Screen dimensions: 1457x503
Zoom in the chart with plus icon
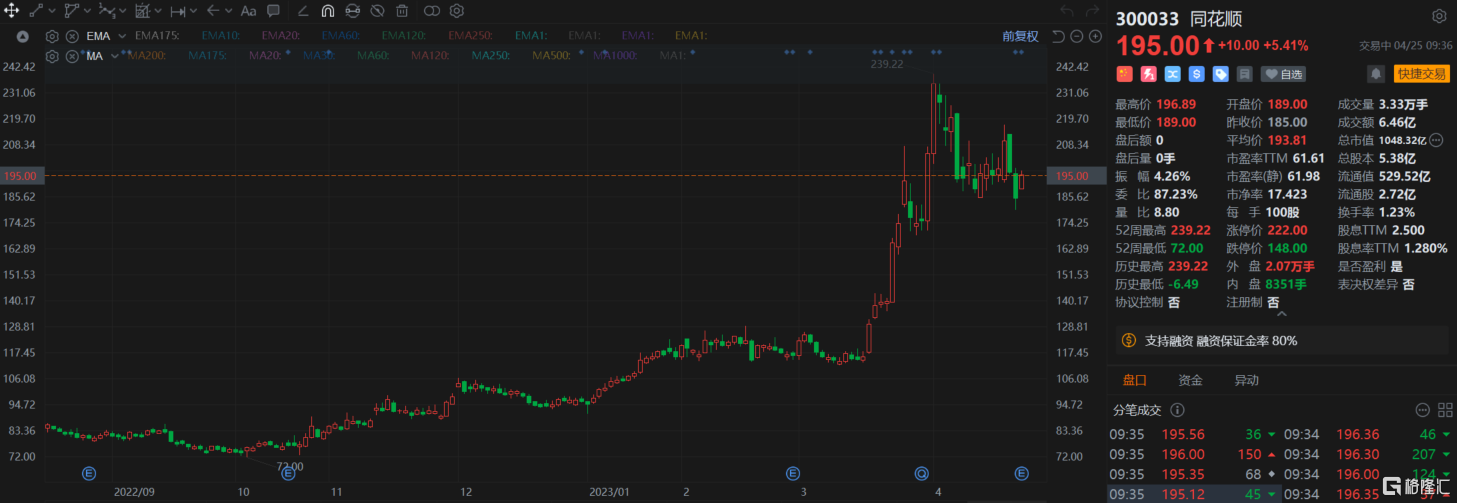1095,35
